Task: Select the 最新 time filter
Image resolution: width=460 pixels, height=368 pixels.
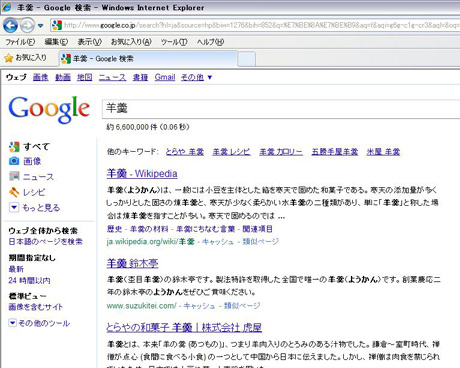Action: [x=16, y=269]
